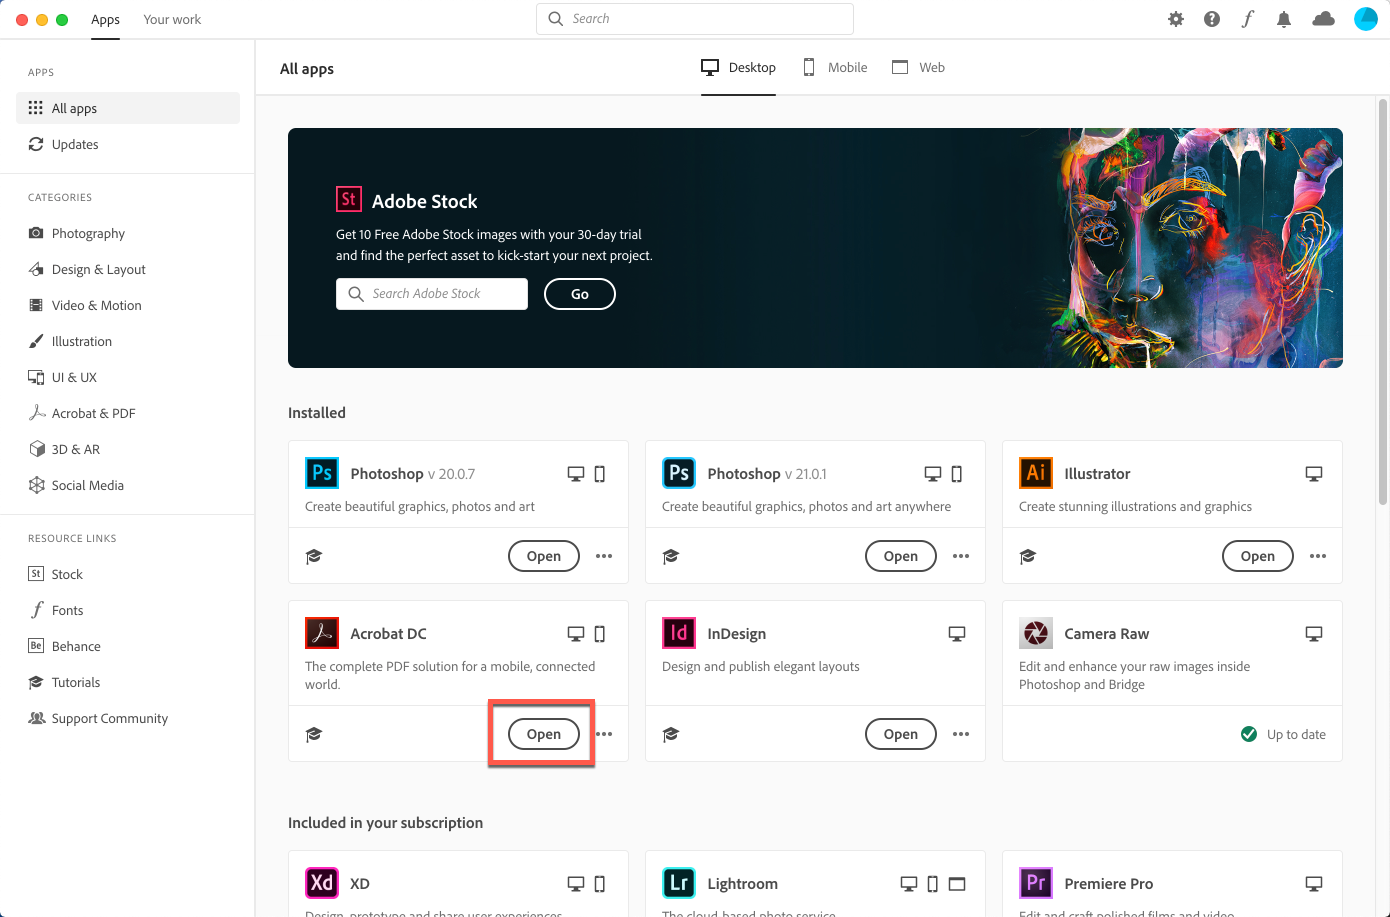
Task: Click the Photoshop v 21.0.1 app icon
Action: (x=679, y=473)
